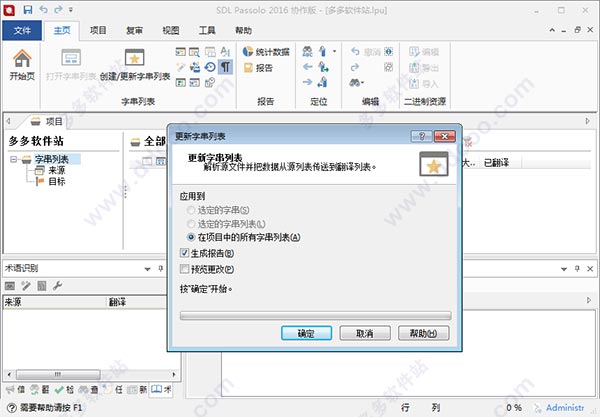Select the 术 book tab at bottom
Viewport: 600px width, 417px height.
(x=161, y=389)
